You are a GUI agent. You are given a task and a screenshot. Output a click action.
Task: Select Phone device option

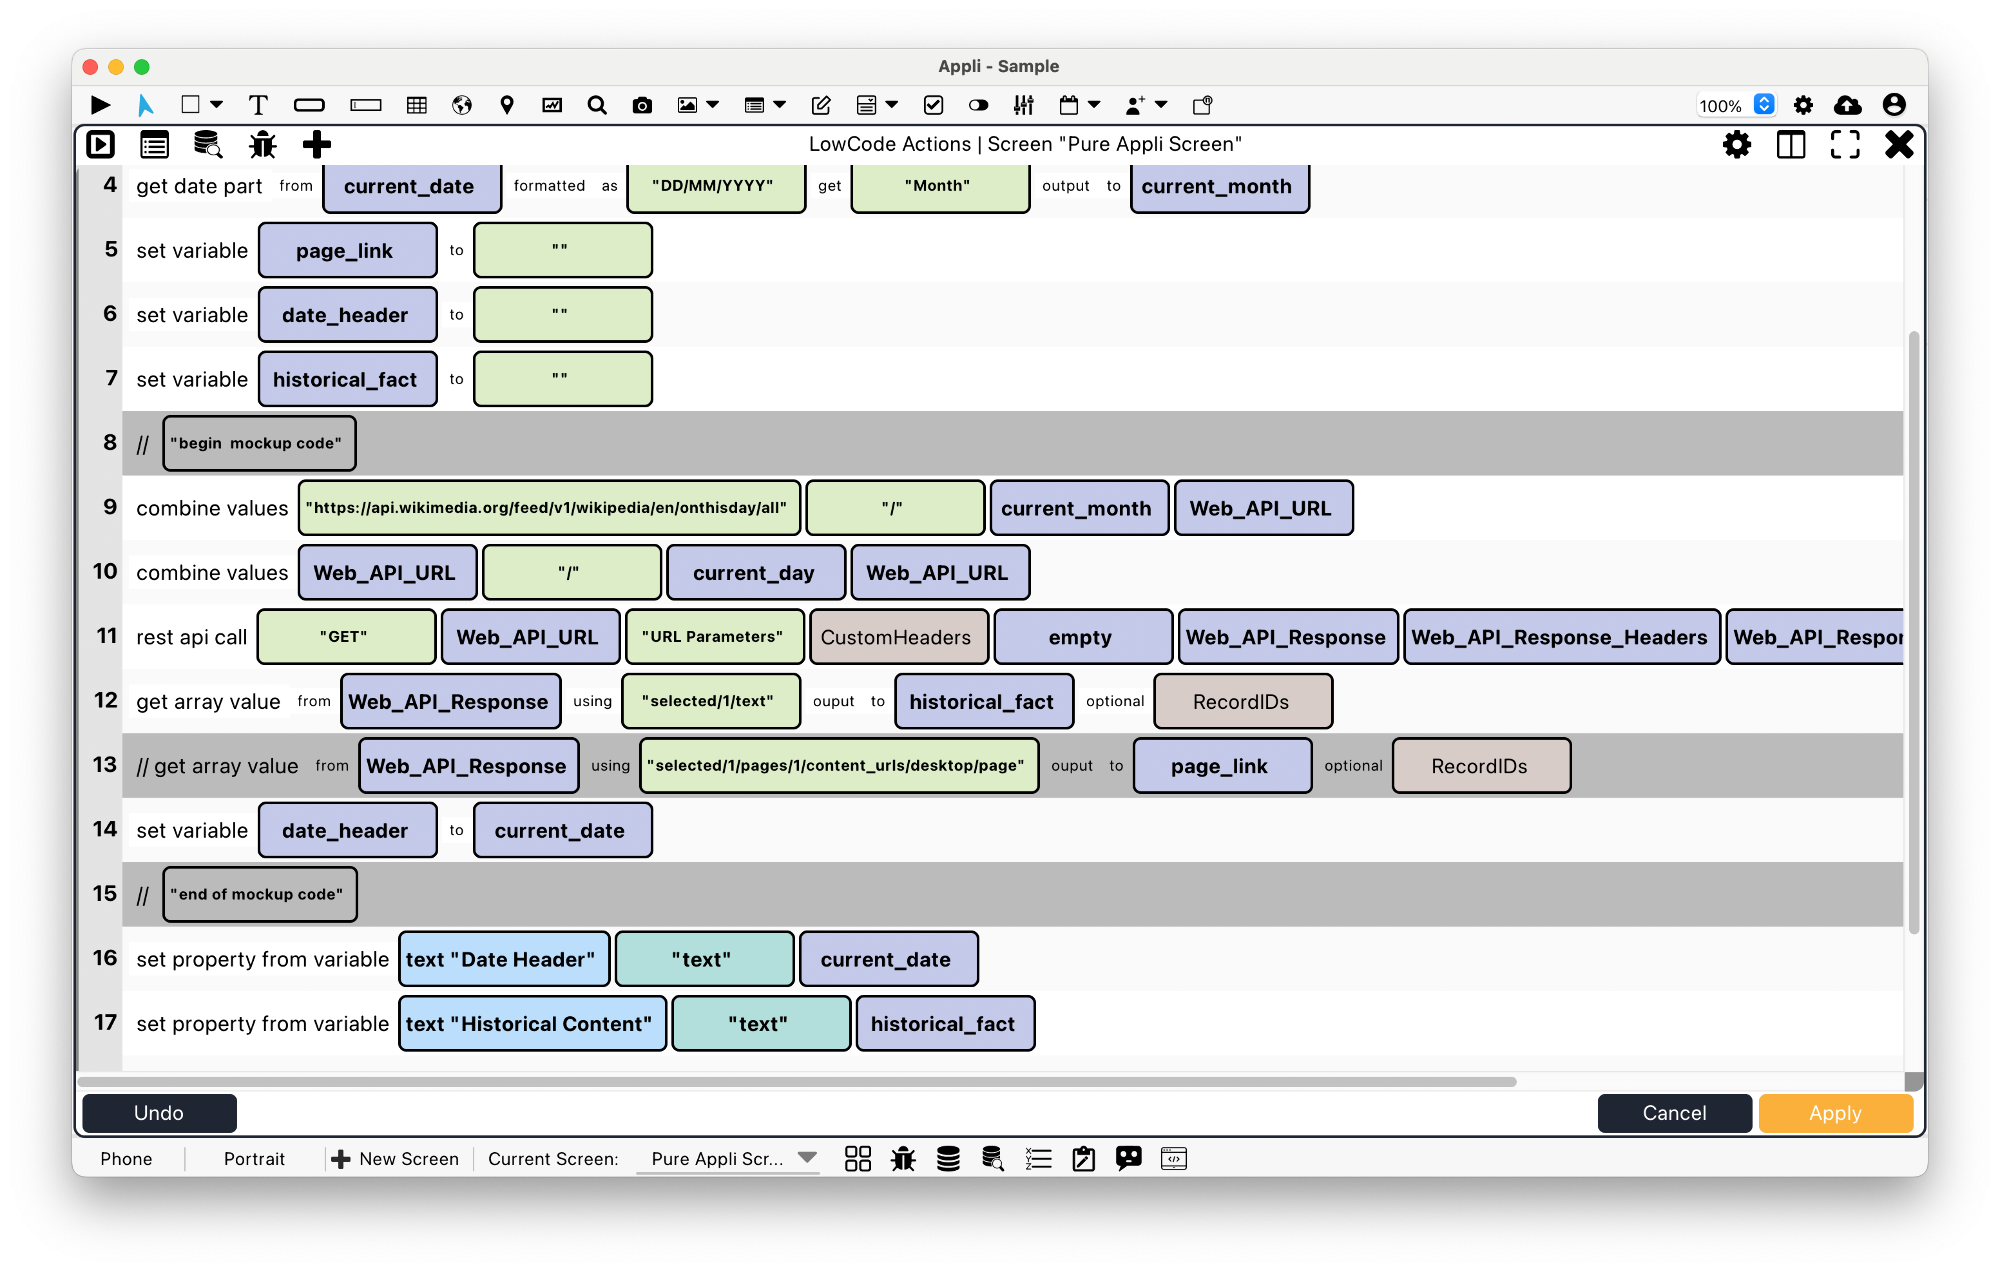click(127, 1159)
